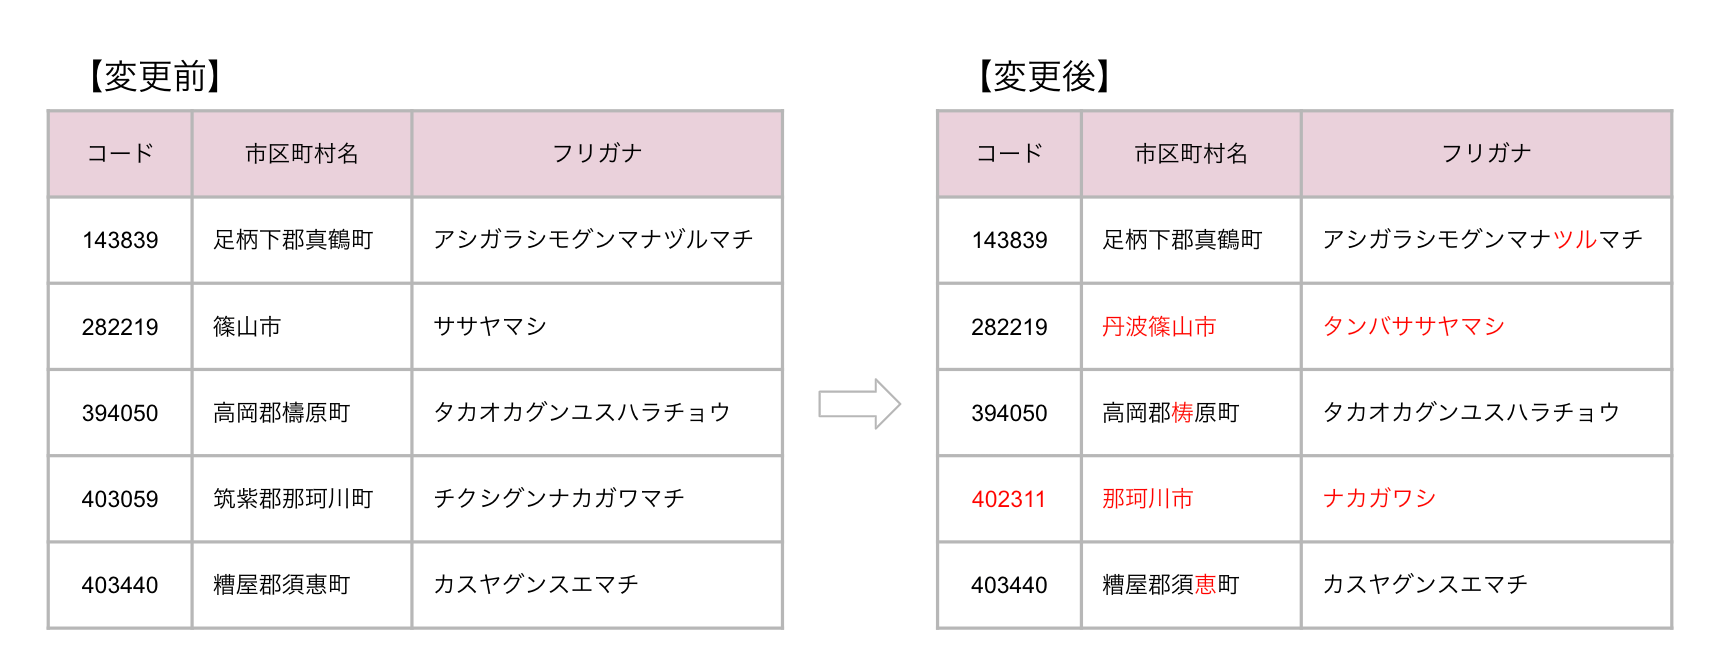Click アシガラシモグンマナヅルマチ in the 変更前 table
This screenshot has height=664, width=1724.
(593, 240)
